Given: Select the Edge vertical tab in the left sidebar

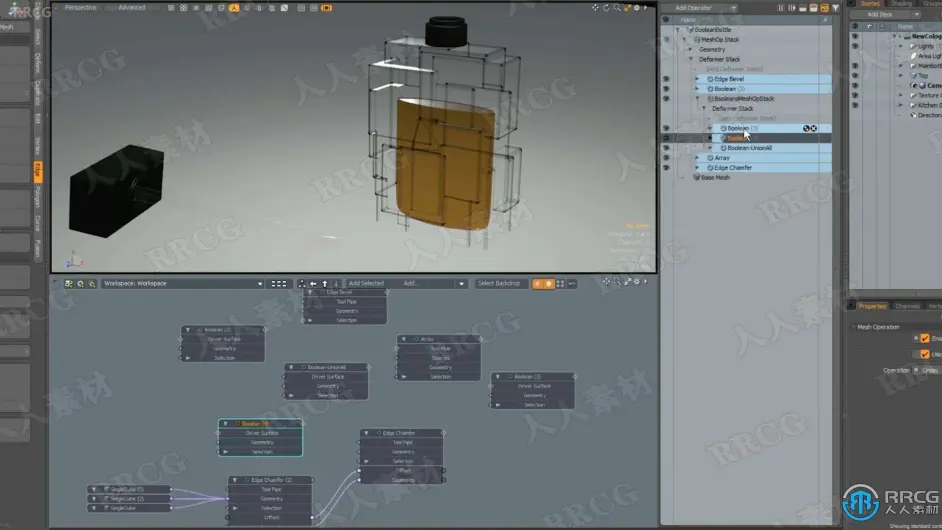Looking at the screenshot, I should [38, 171].
